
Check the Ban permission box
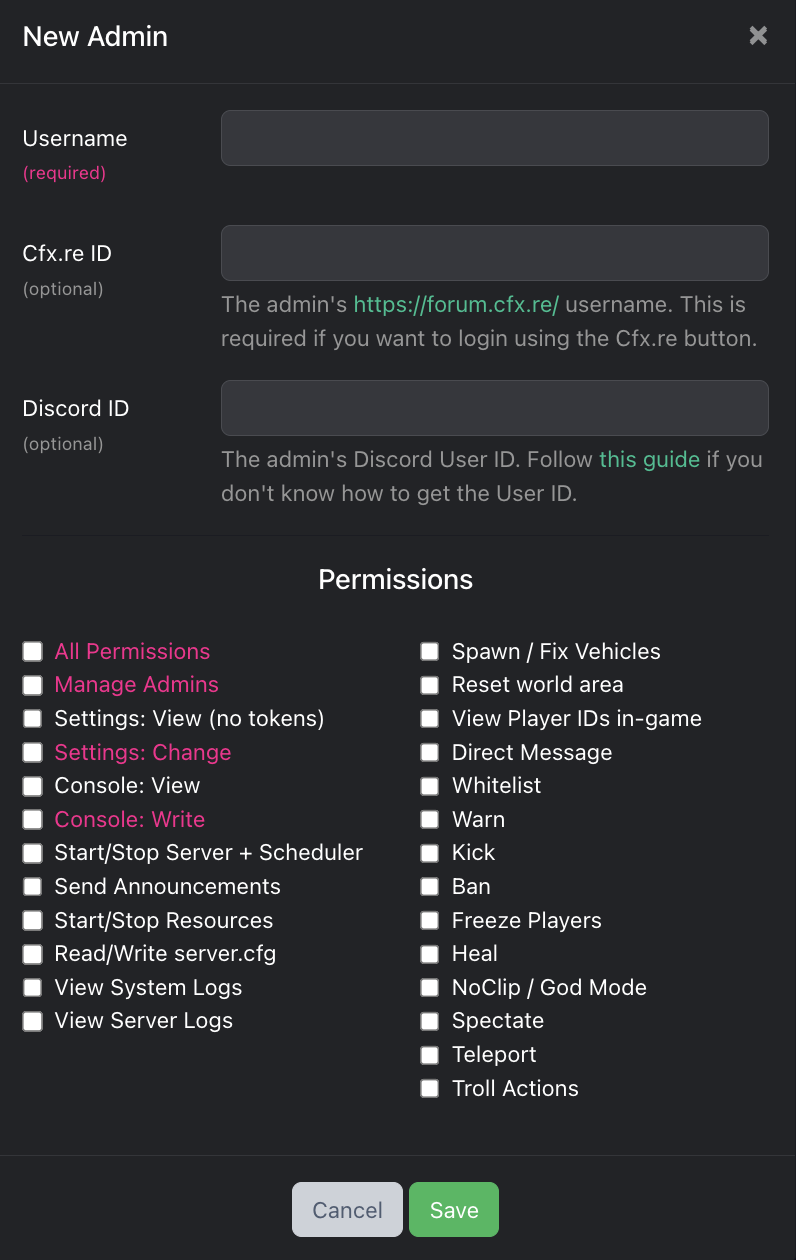tap(430, 887)
